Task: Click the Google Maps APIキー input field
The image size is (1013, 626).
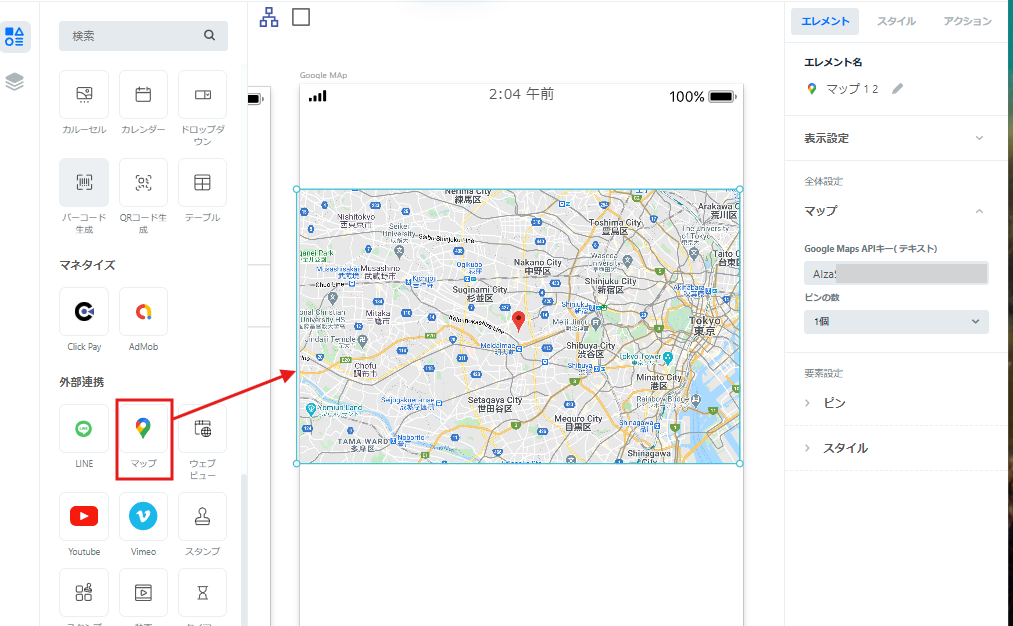Action: [896, 274]
